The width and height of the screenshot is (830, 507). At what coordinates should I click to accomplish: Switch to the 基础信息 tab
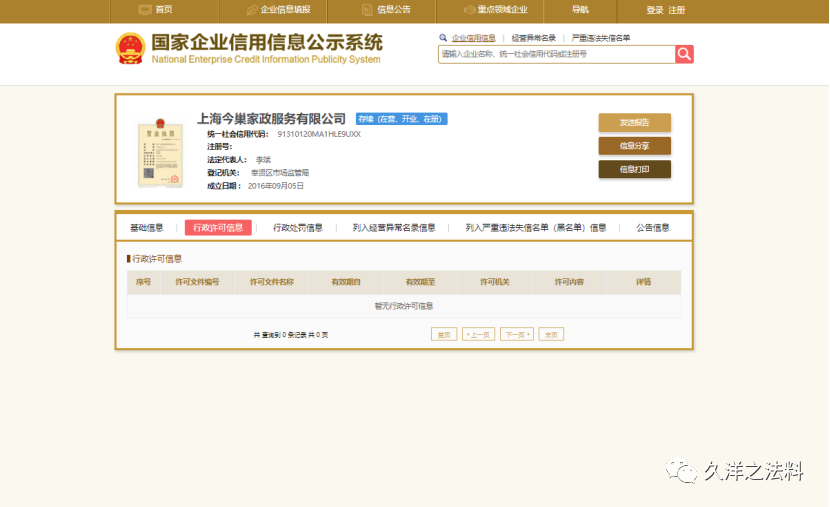(147, 228)
